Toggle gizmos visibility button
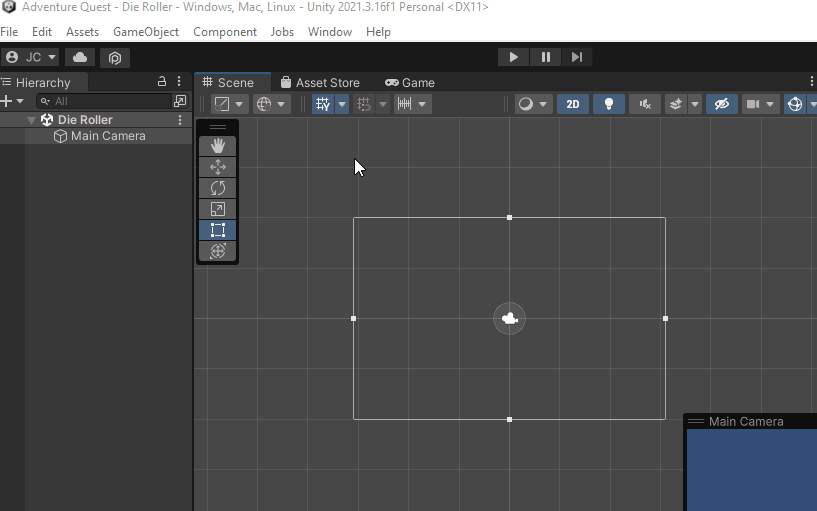The image size is (817, 511). click(x=795, y=104)
